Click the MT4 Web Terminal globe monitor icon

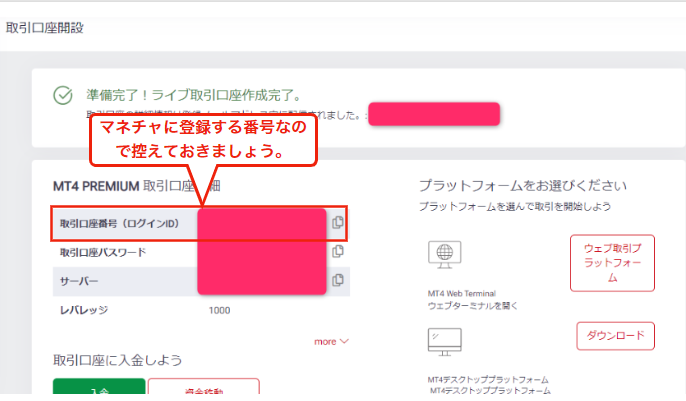pyautogui.click(x=444, y=254)
